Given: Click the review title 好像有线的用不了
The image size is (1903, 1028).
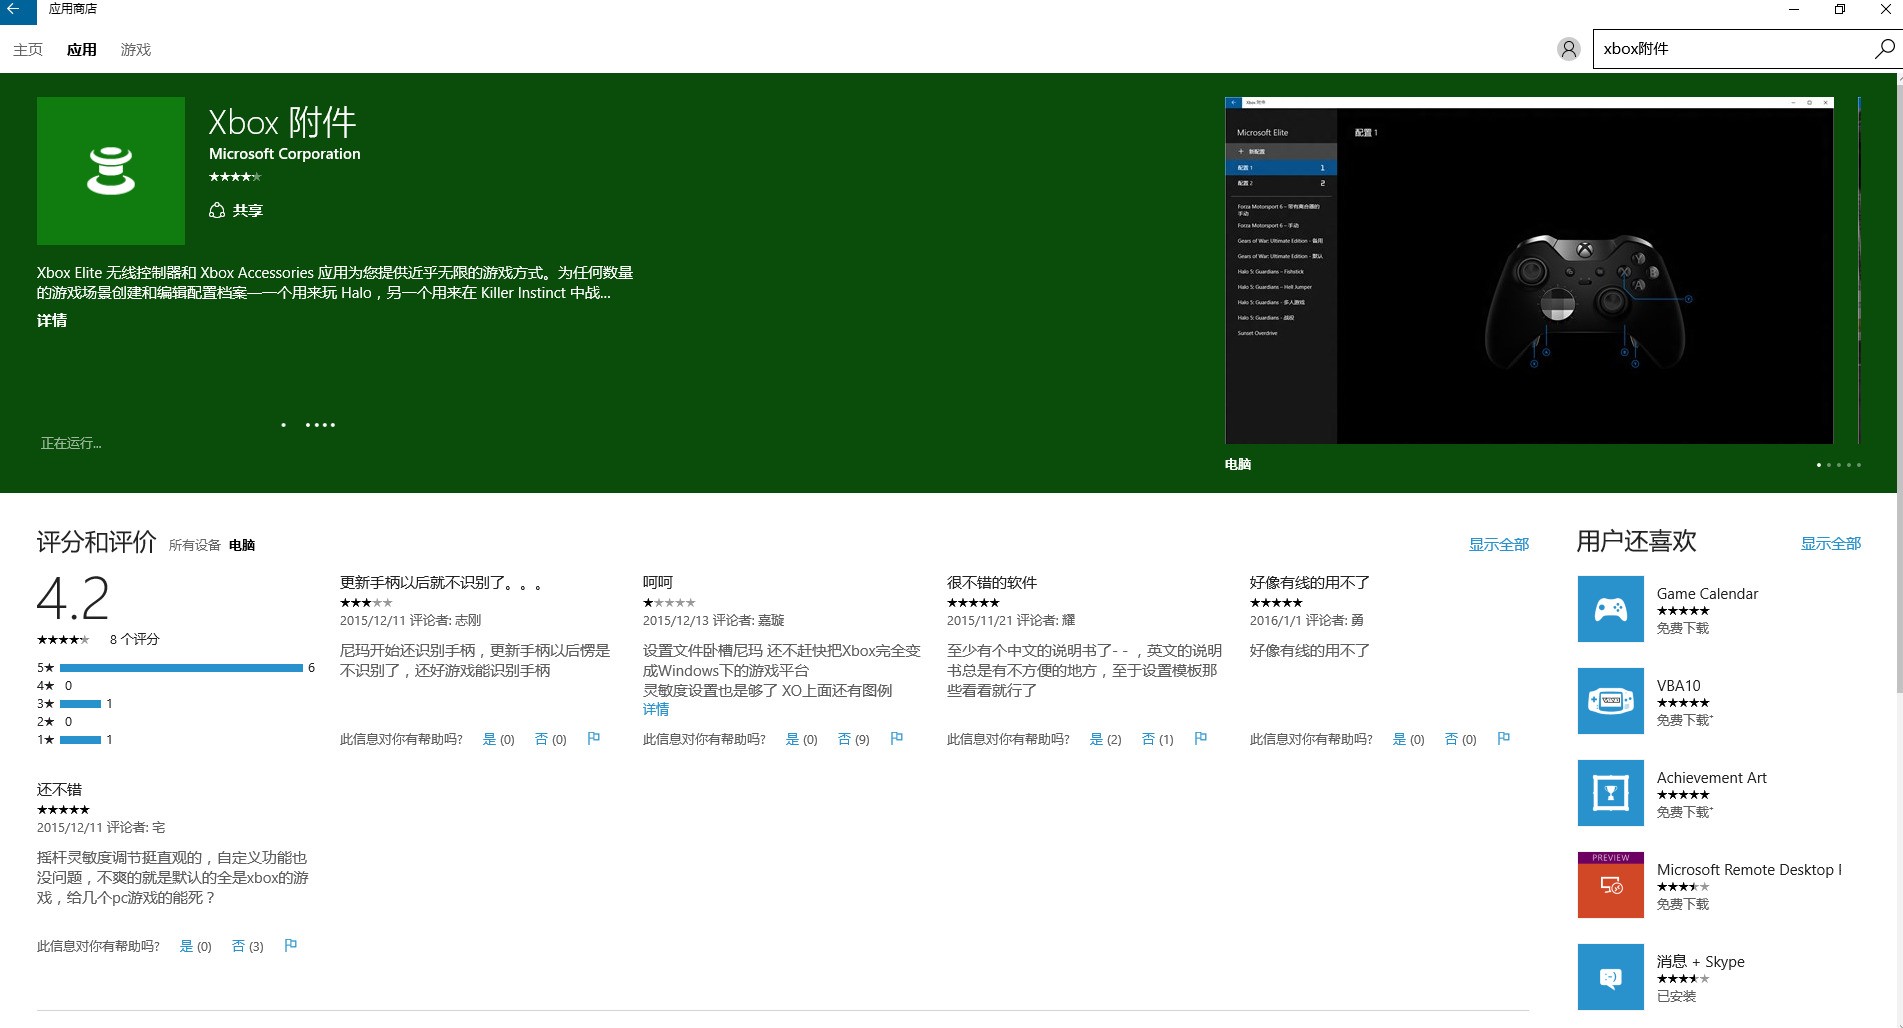Looking at the screenshot, I should 1309,582.
